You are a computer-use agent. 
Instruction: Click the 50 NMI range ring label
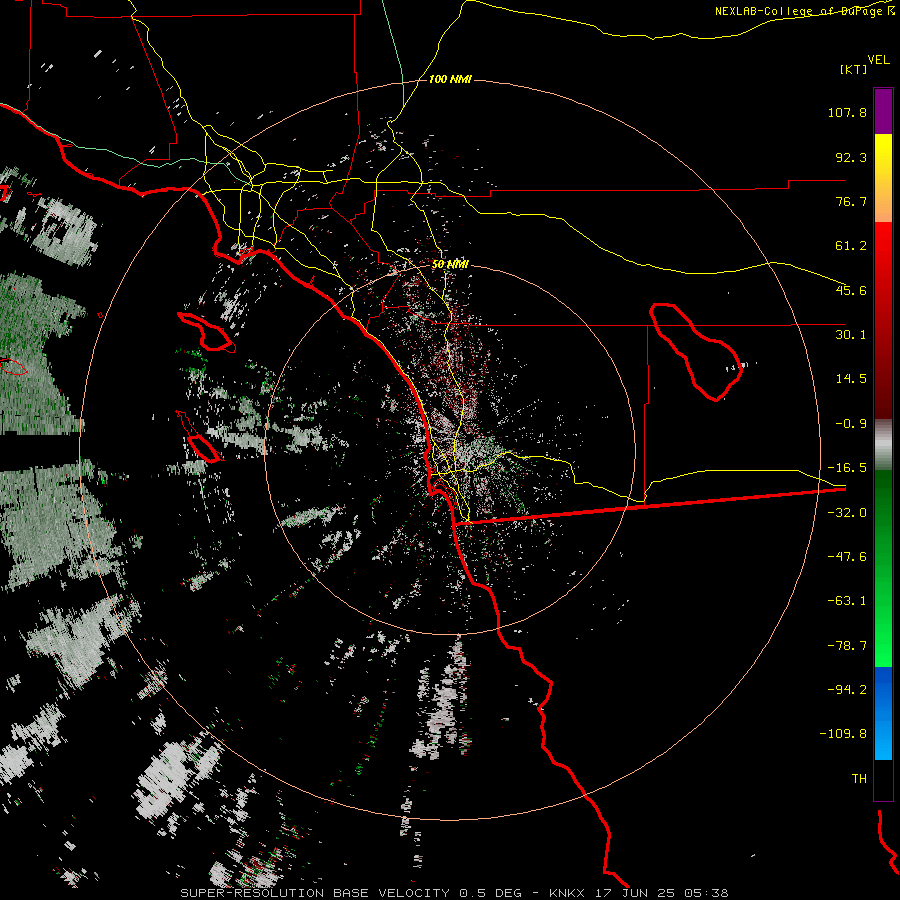[x=450, y=265]
